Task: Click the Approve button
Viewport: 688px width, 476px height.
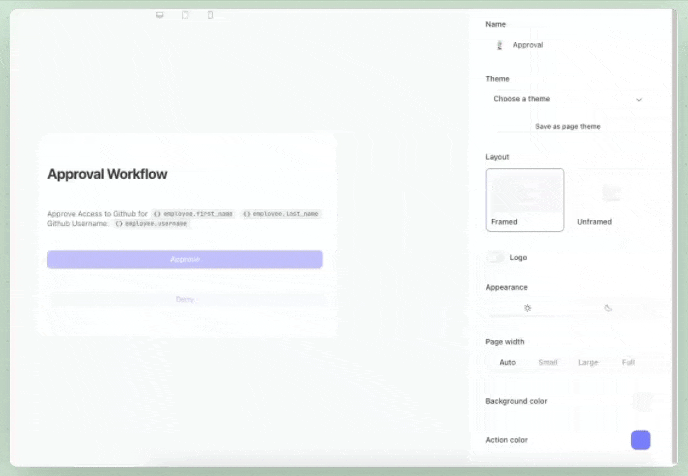Action: 185,259
